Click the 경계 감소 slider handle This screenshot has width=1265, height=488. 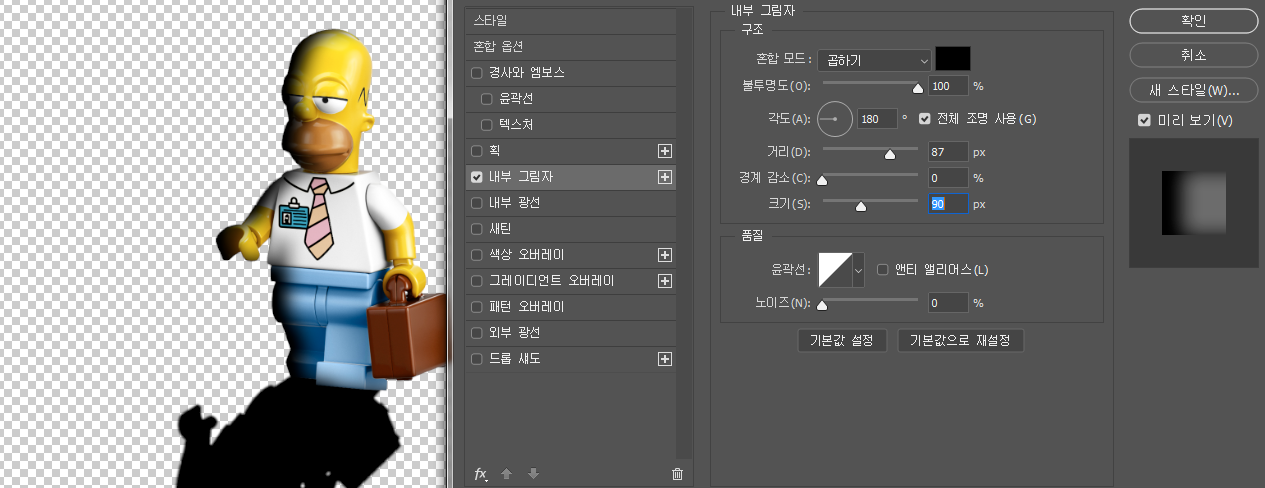pyautogui.click(x=822, y=180)
